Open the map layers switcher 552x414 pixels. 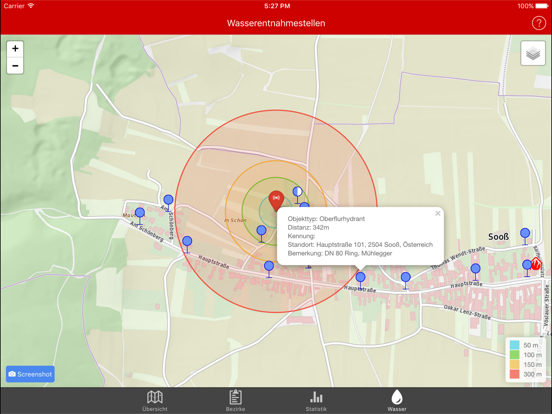pyautogui.click(x=533, y=54)
